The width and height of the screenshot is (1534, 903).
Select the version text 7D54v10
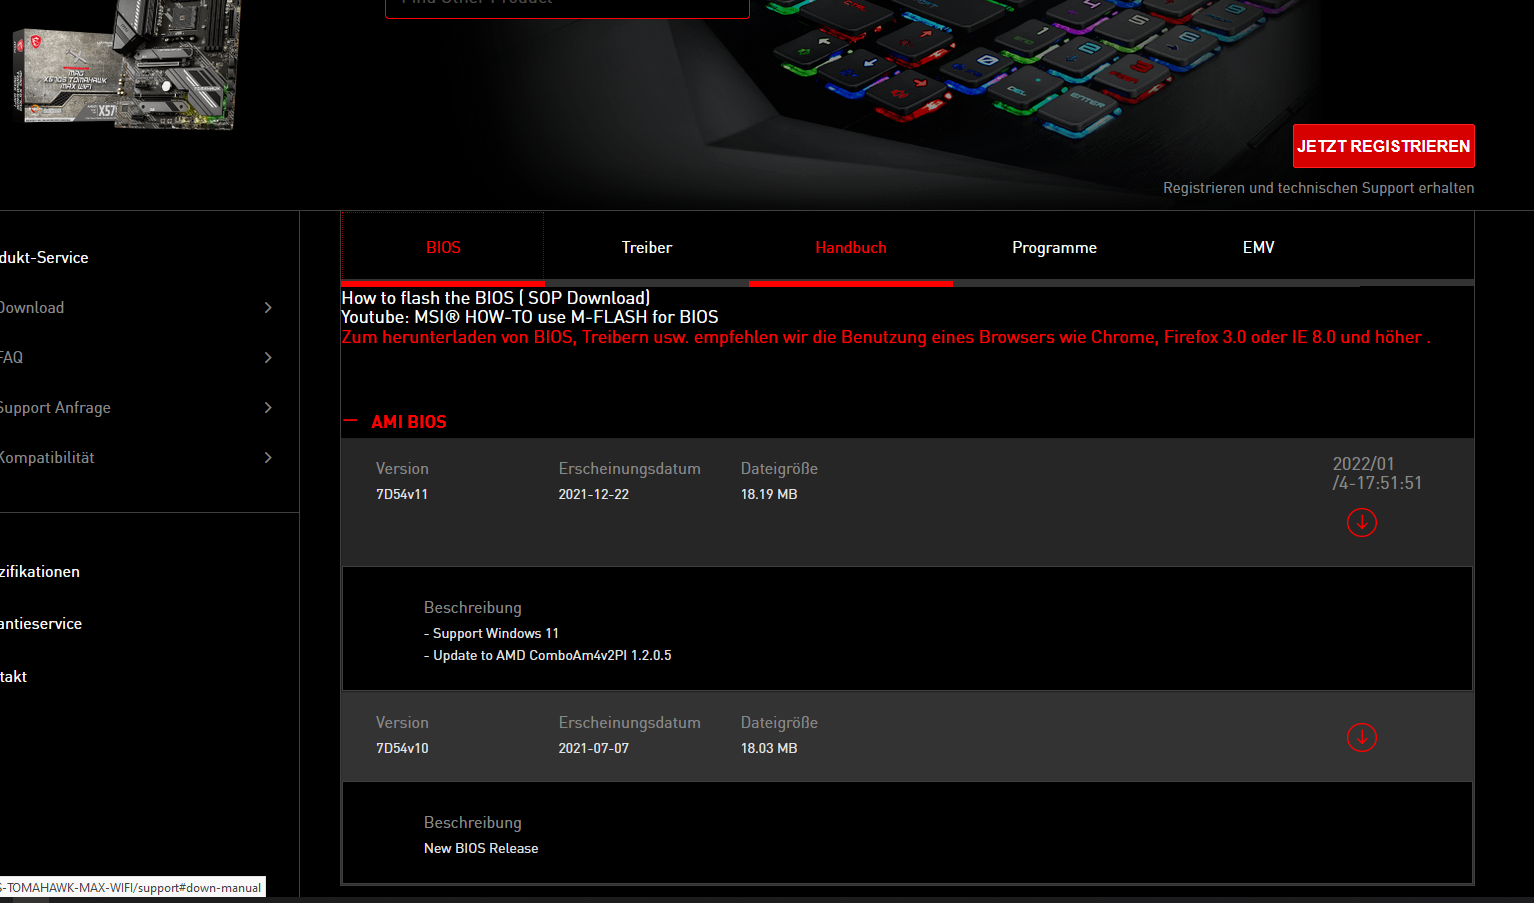(x=402, y=748)
